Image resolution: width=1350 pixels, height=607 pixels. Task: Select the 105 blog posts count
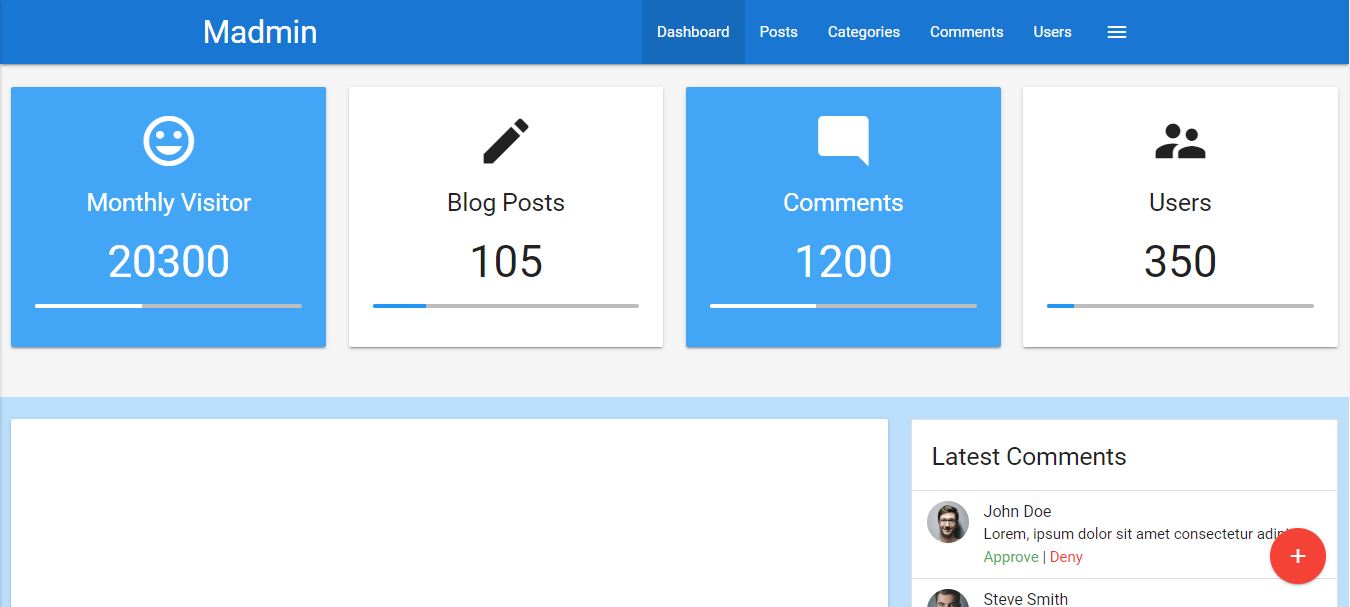(x=506, y=262)
